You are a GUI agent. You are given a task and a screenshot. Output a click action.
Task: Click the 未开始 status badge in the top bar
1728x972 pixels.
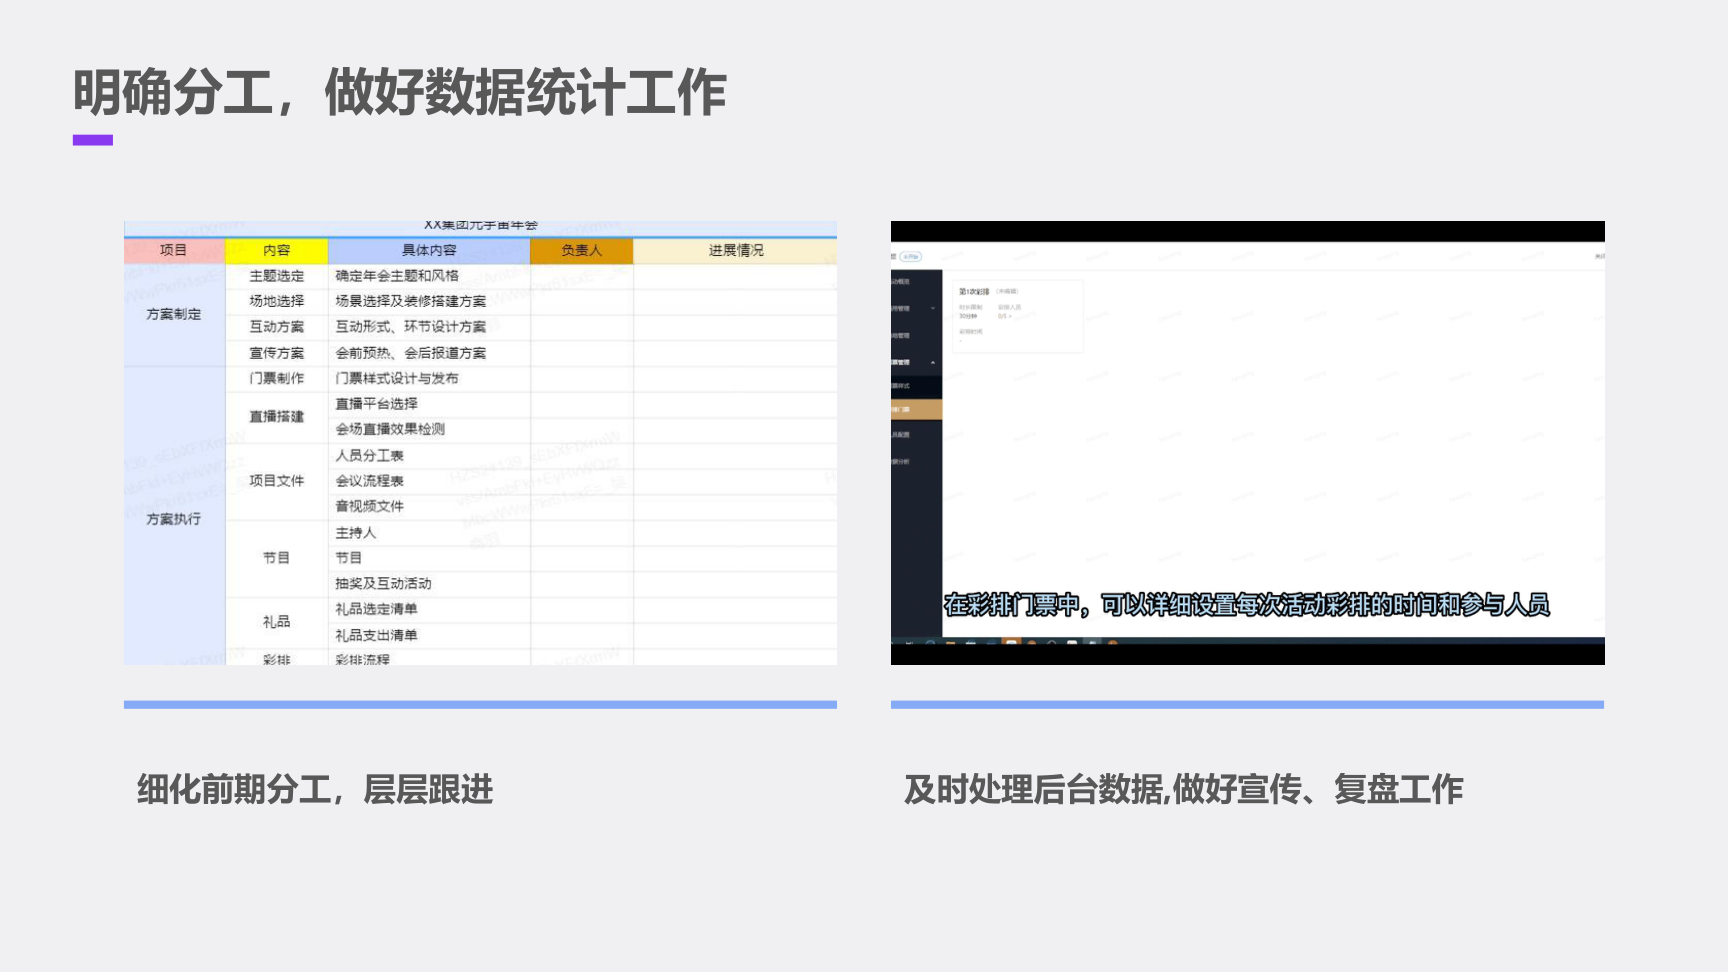911,257
